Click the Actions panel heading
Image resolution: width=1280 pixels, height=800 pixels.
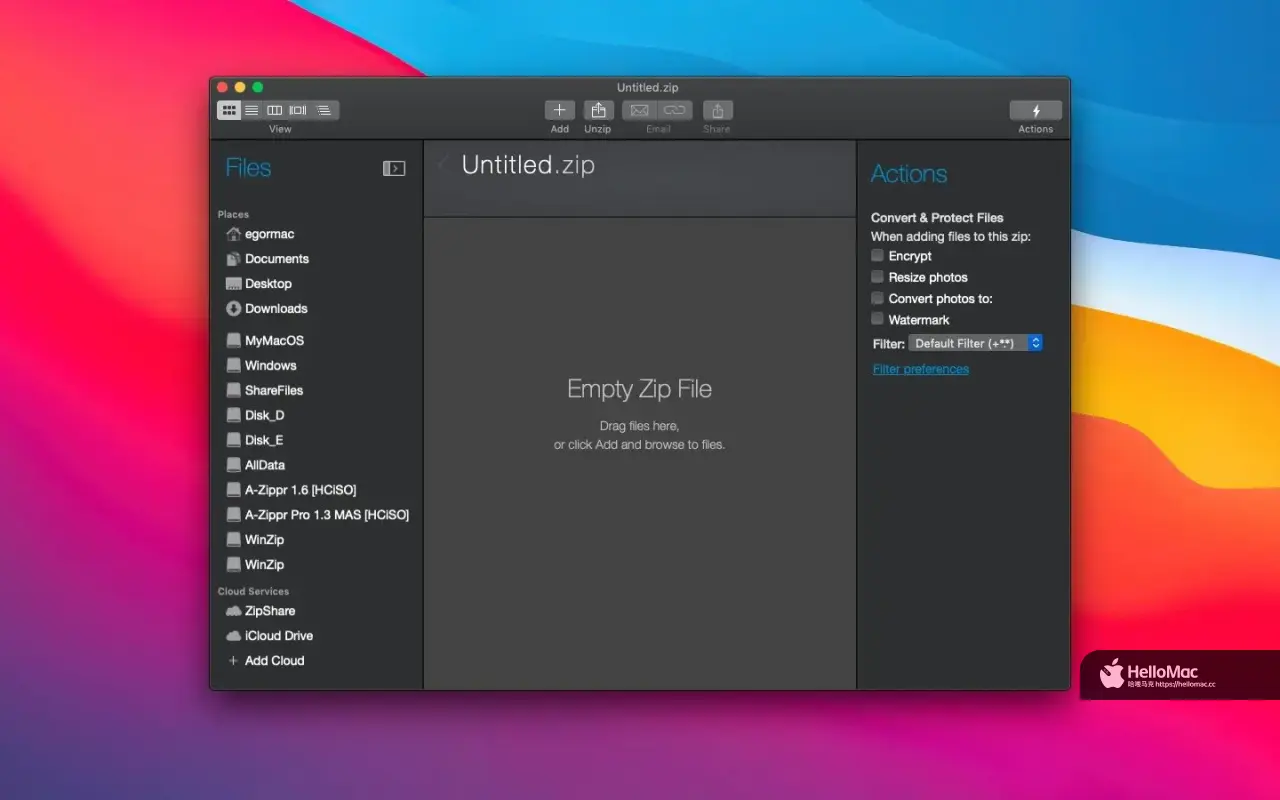tap(909, 174)
